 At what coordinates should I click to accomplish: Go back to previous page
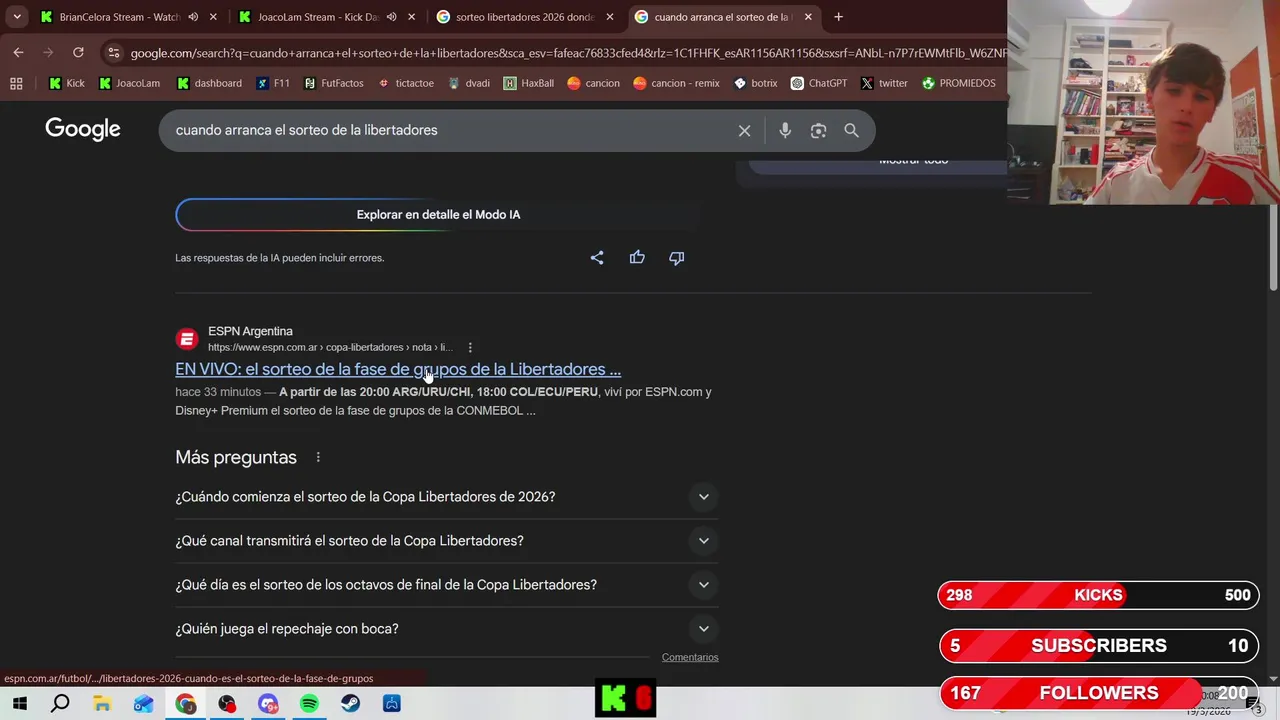[18, 52]
